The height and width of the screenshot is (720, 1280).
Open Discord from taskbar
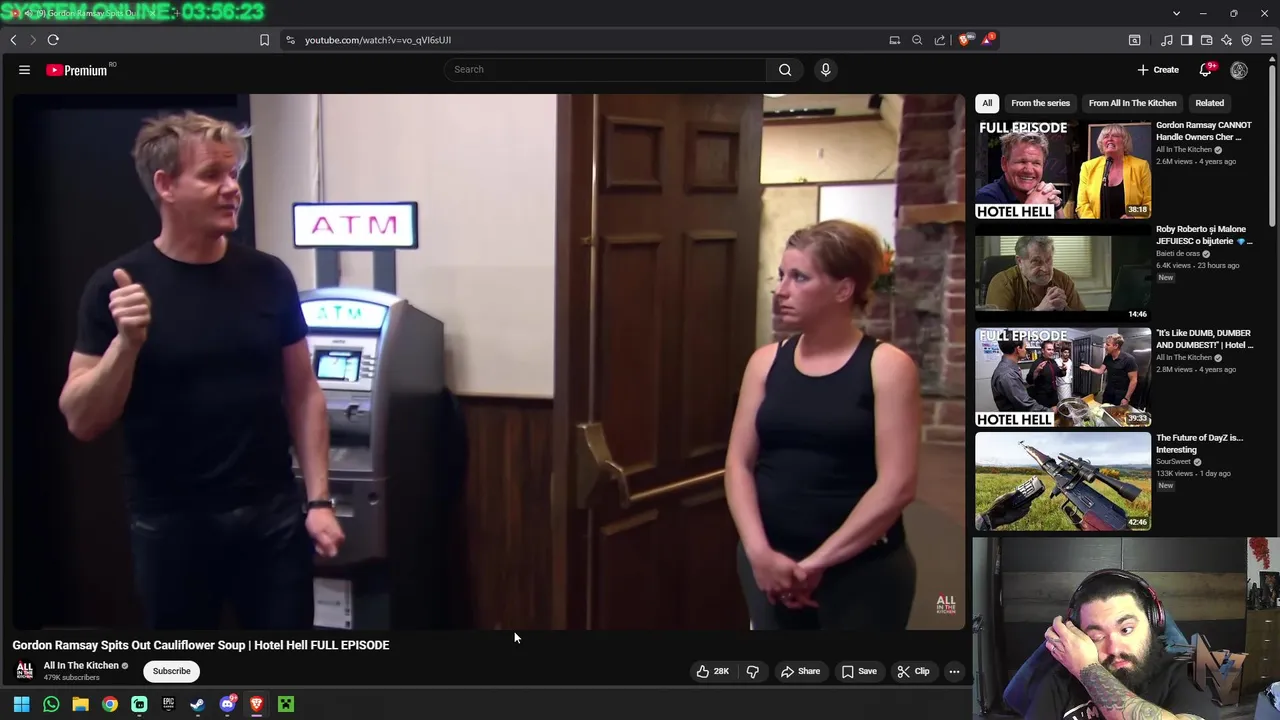pos(227,704)
